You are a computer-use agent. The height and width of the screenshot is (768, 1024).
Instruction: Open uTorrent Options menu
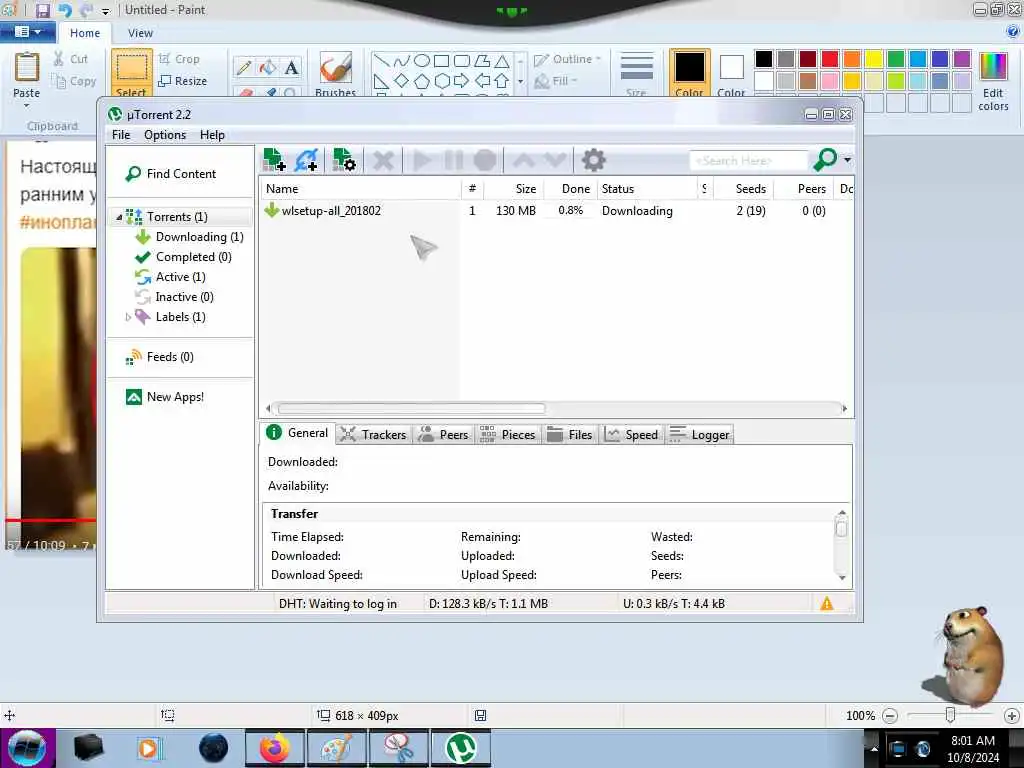(165, 135)
